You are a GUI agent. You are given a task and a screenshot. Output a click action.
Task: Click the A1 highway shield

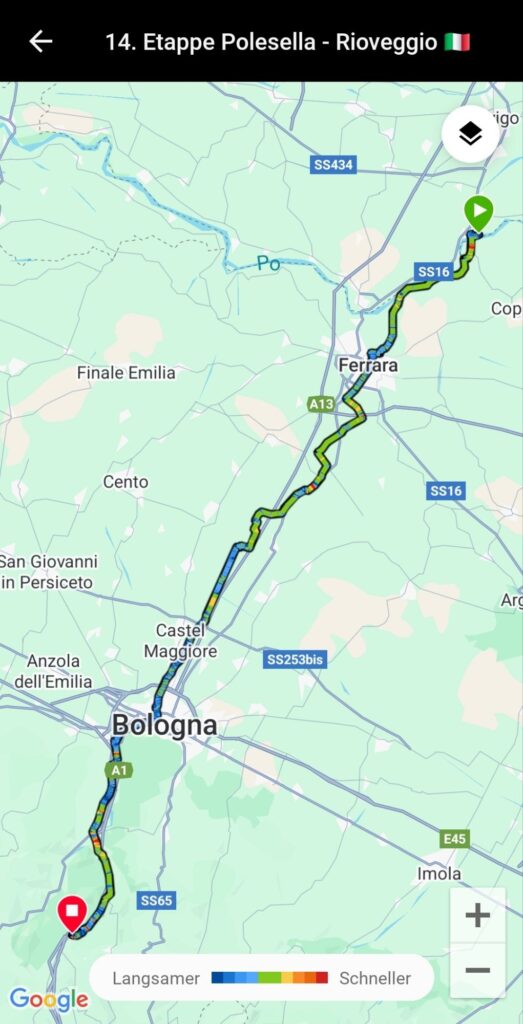[x=119, y=771]
